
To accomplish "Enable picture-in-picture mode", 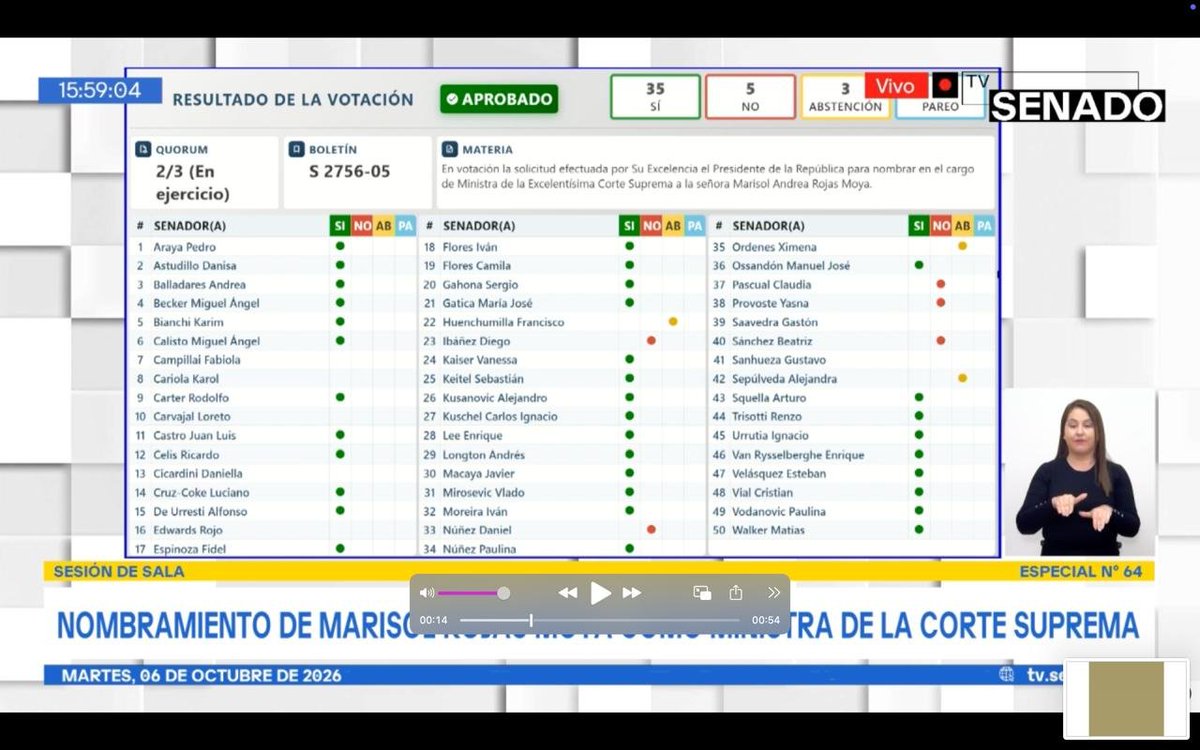I will (702, 593).
